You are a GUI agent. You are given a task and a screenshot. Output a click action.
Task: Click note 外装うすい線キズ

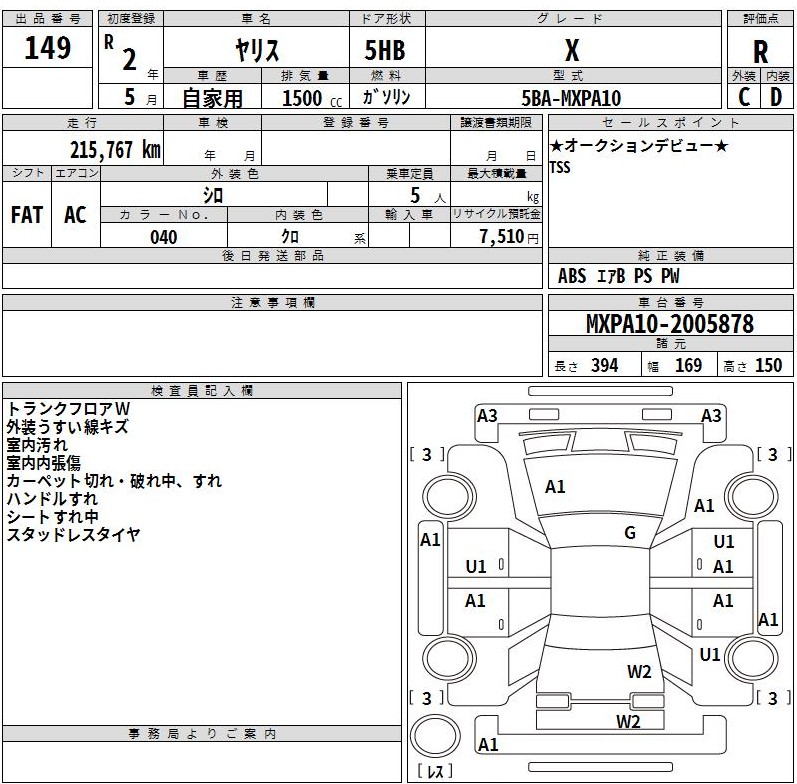click(68, 427)
